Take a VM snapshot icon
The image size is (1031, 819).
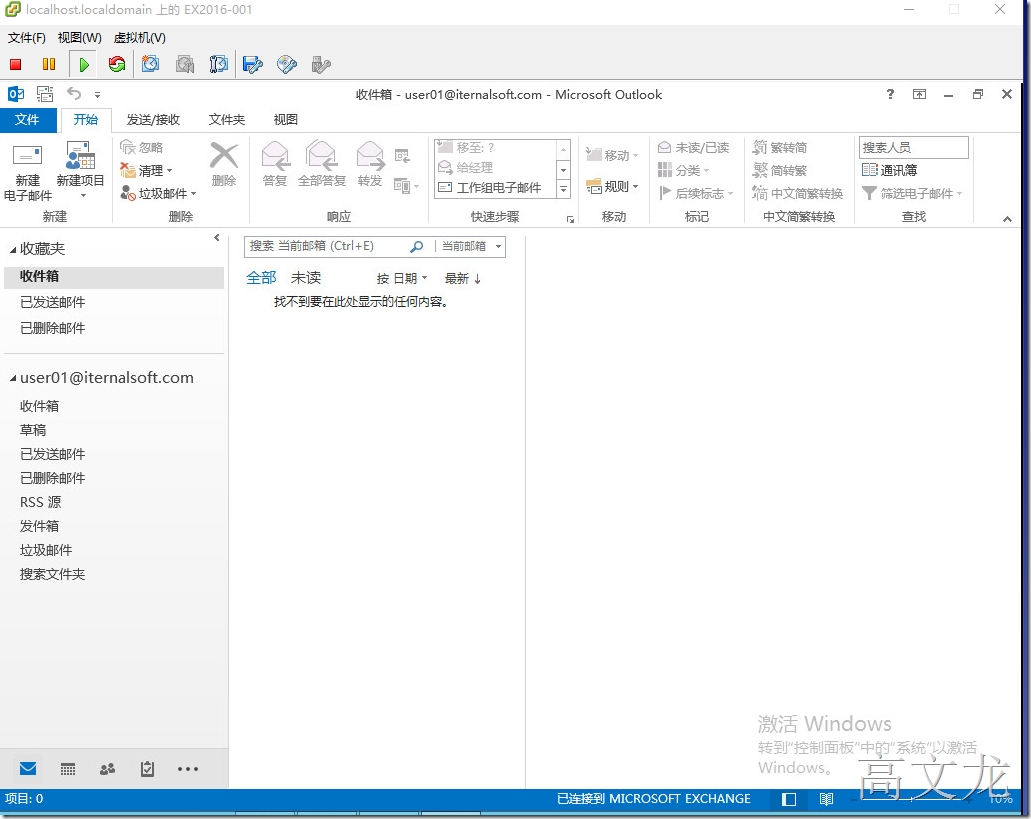[151, 64]
